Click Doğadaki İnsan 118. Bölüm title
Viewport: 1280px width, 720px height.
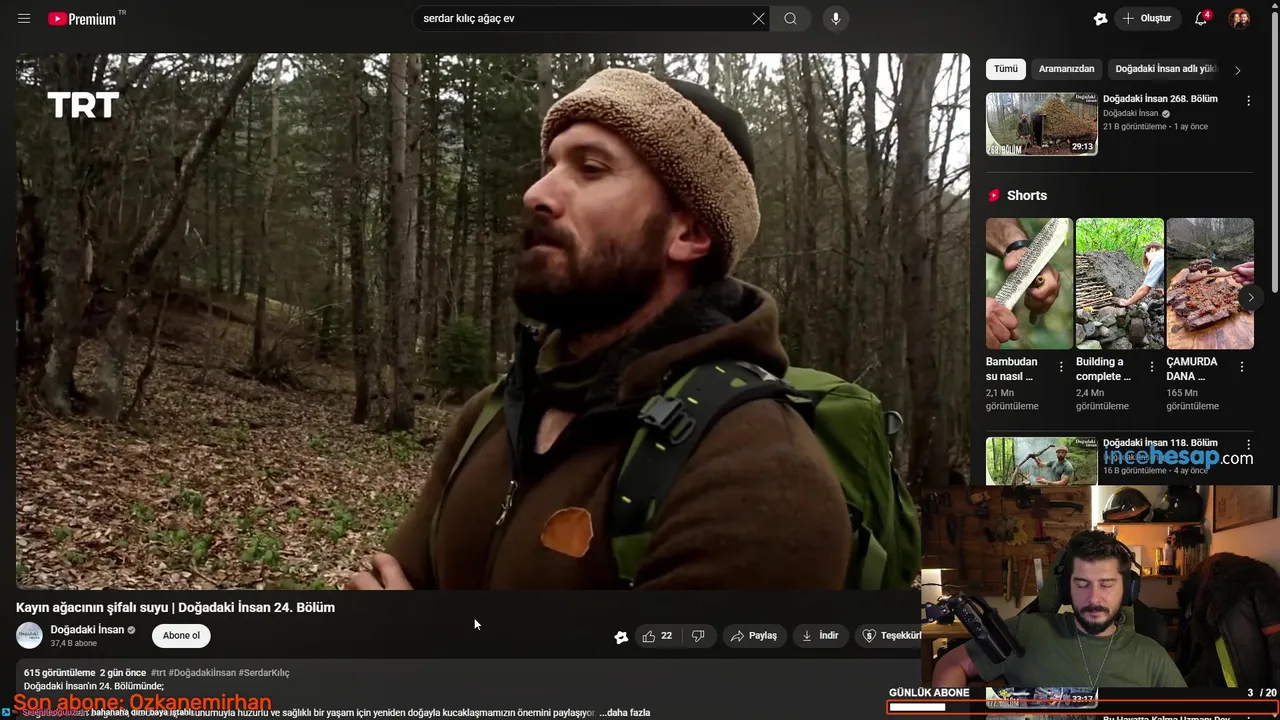point(1160,443)
